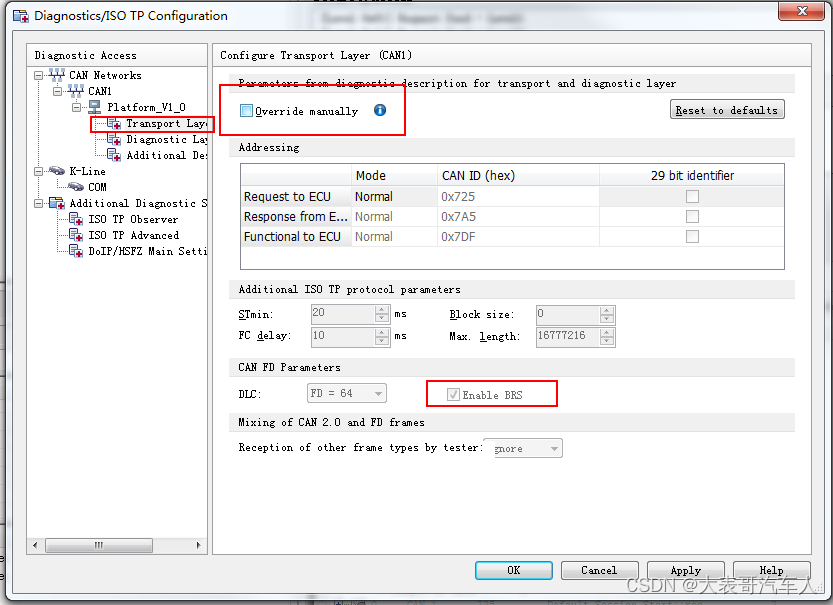
Task: Click the CAN Networks network icon
Action: click(56, 75)
